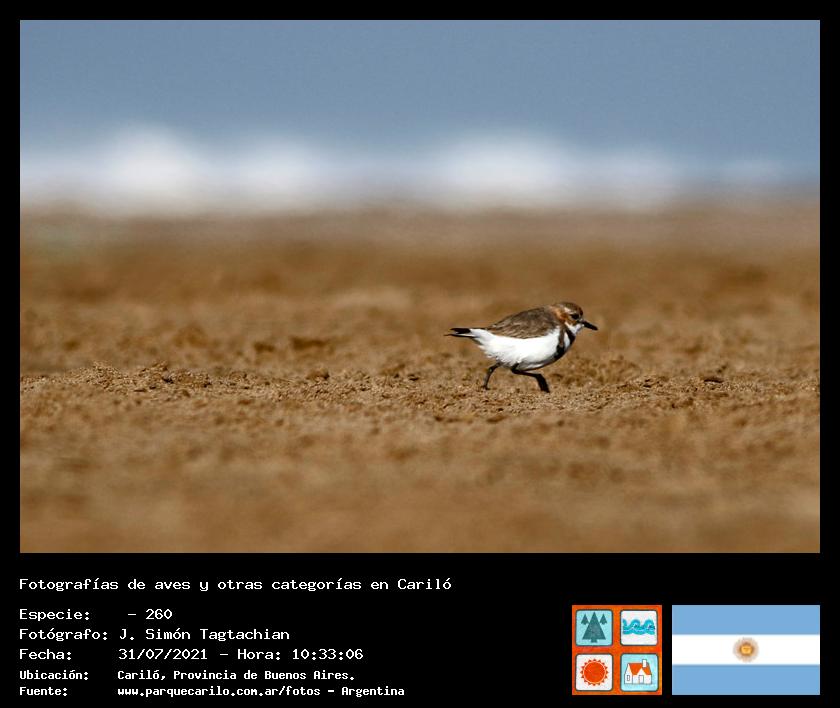Open the www.parquecarilo.com.ar/fotos source link
This screenshot has height=708, width=840.
tap(224, 691)
